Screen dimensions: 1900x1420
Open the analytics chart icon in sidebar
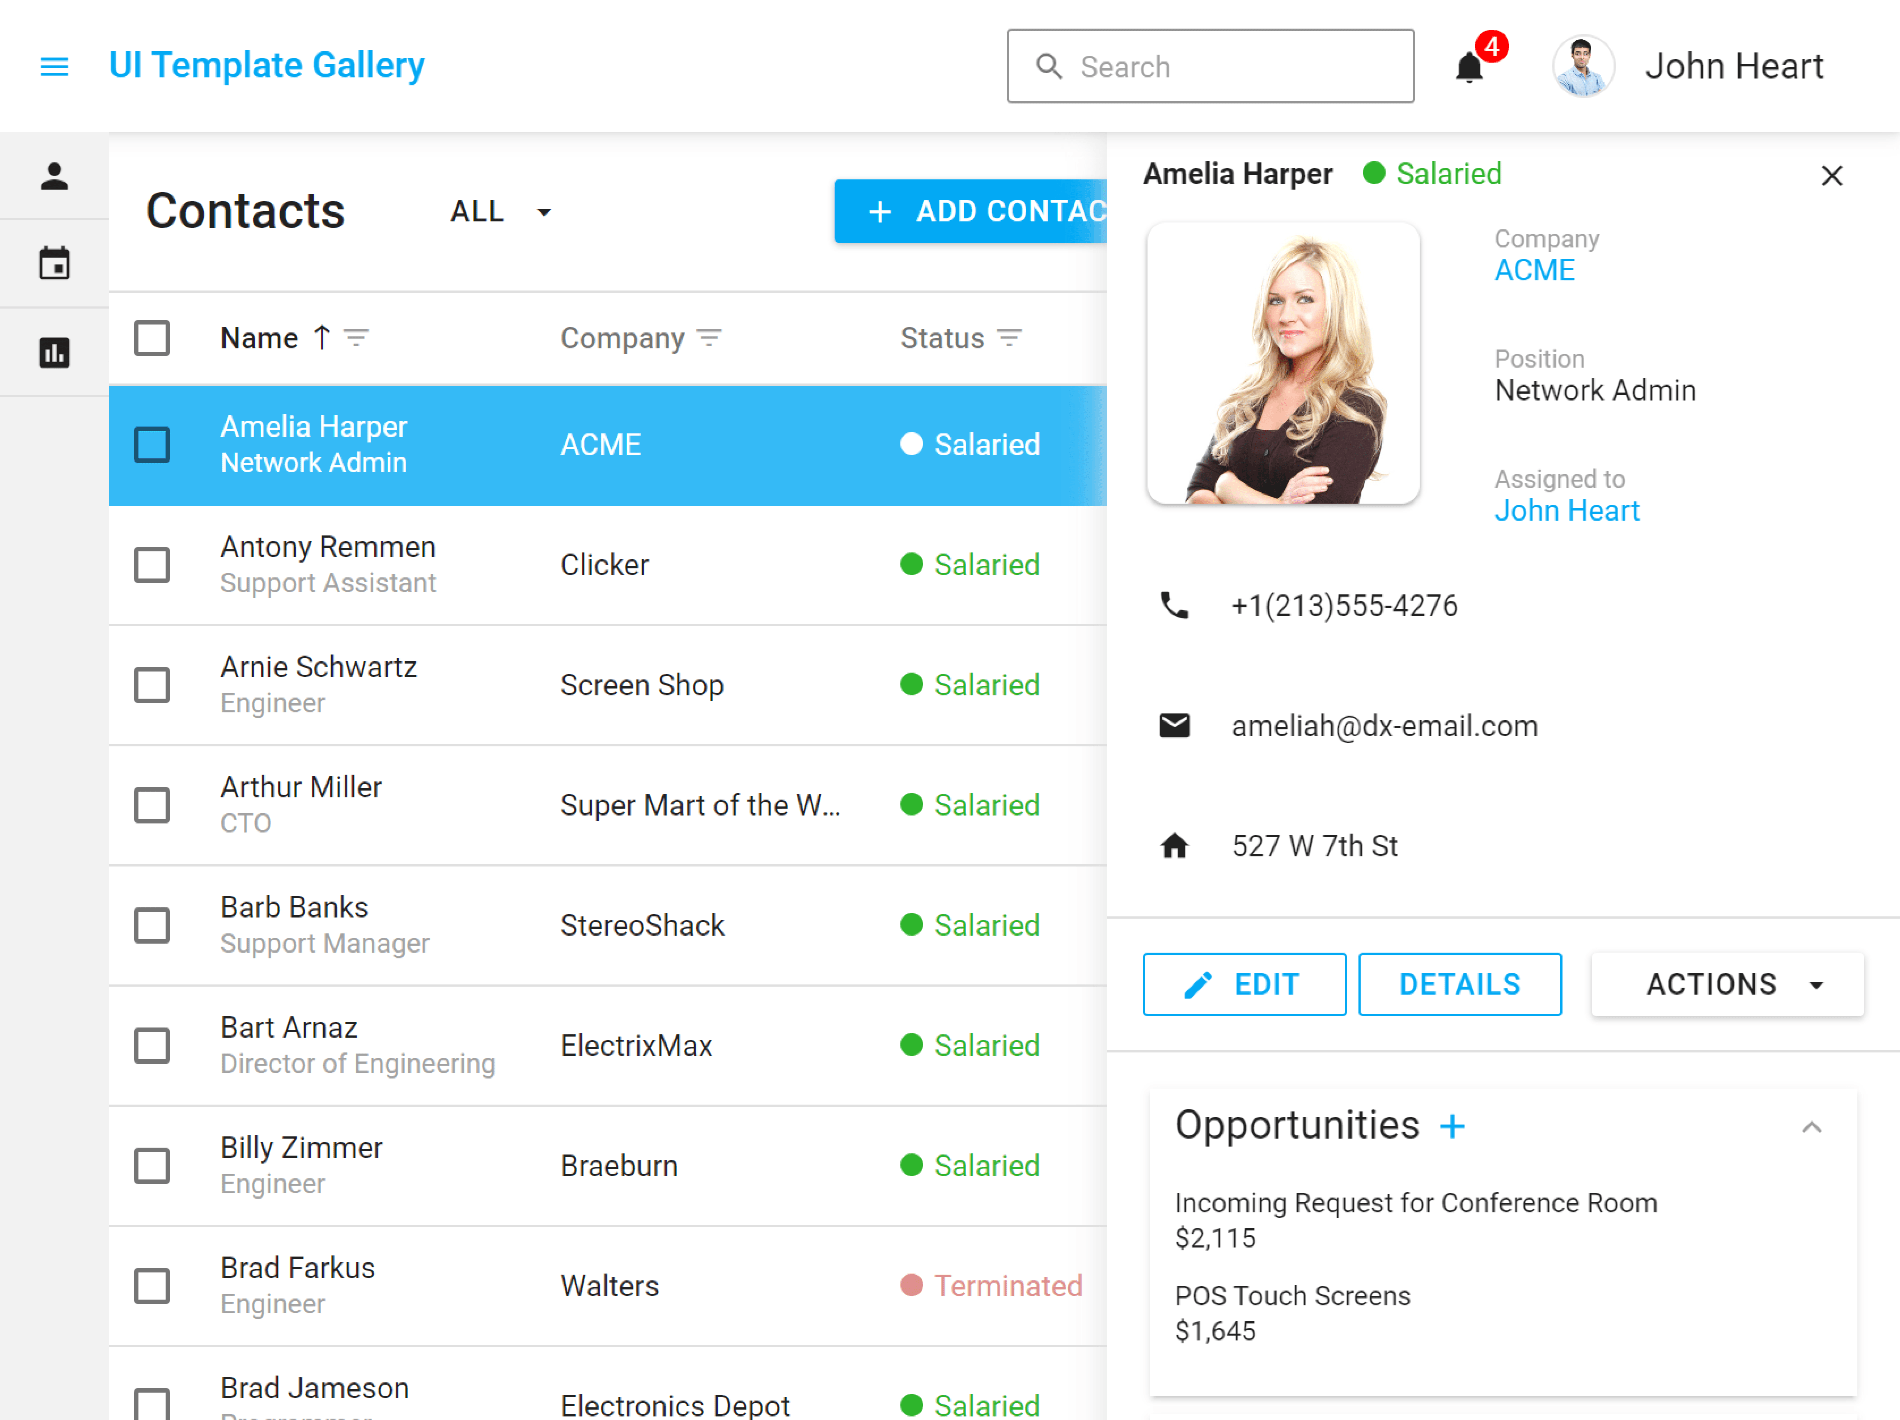54,352
